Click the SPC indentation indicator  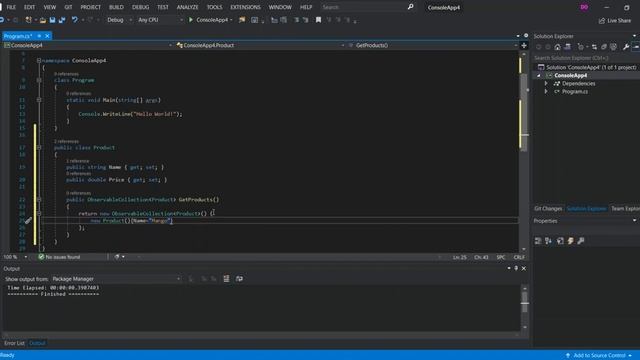pyautogui.click(x=501, y=257)
